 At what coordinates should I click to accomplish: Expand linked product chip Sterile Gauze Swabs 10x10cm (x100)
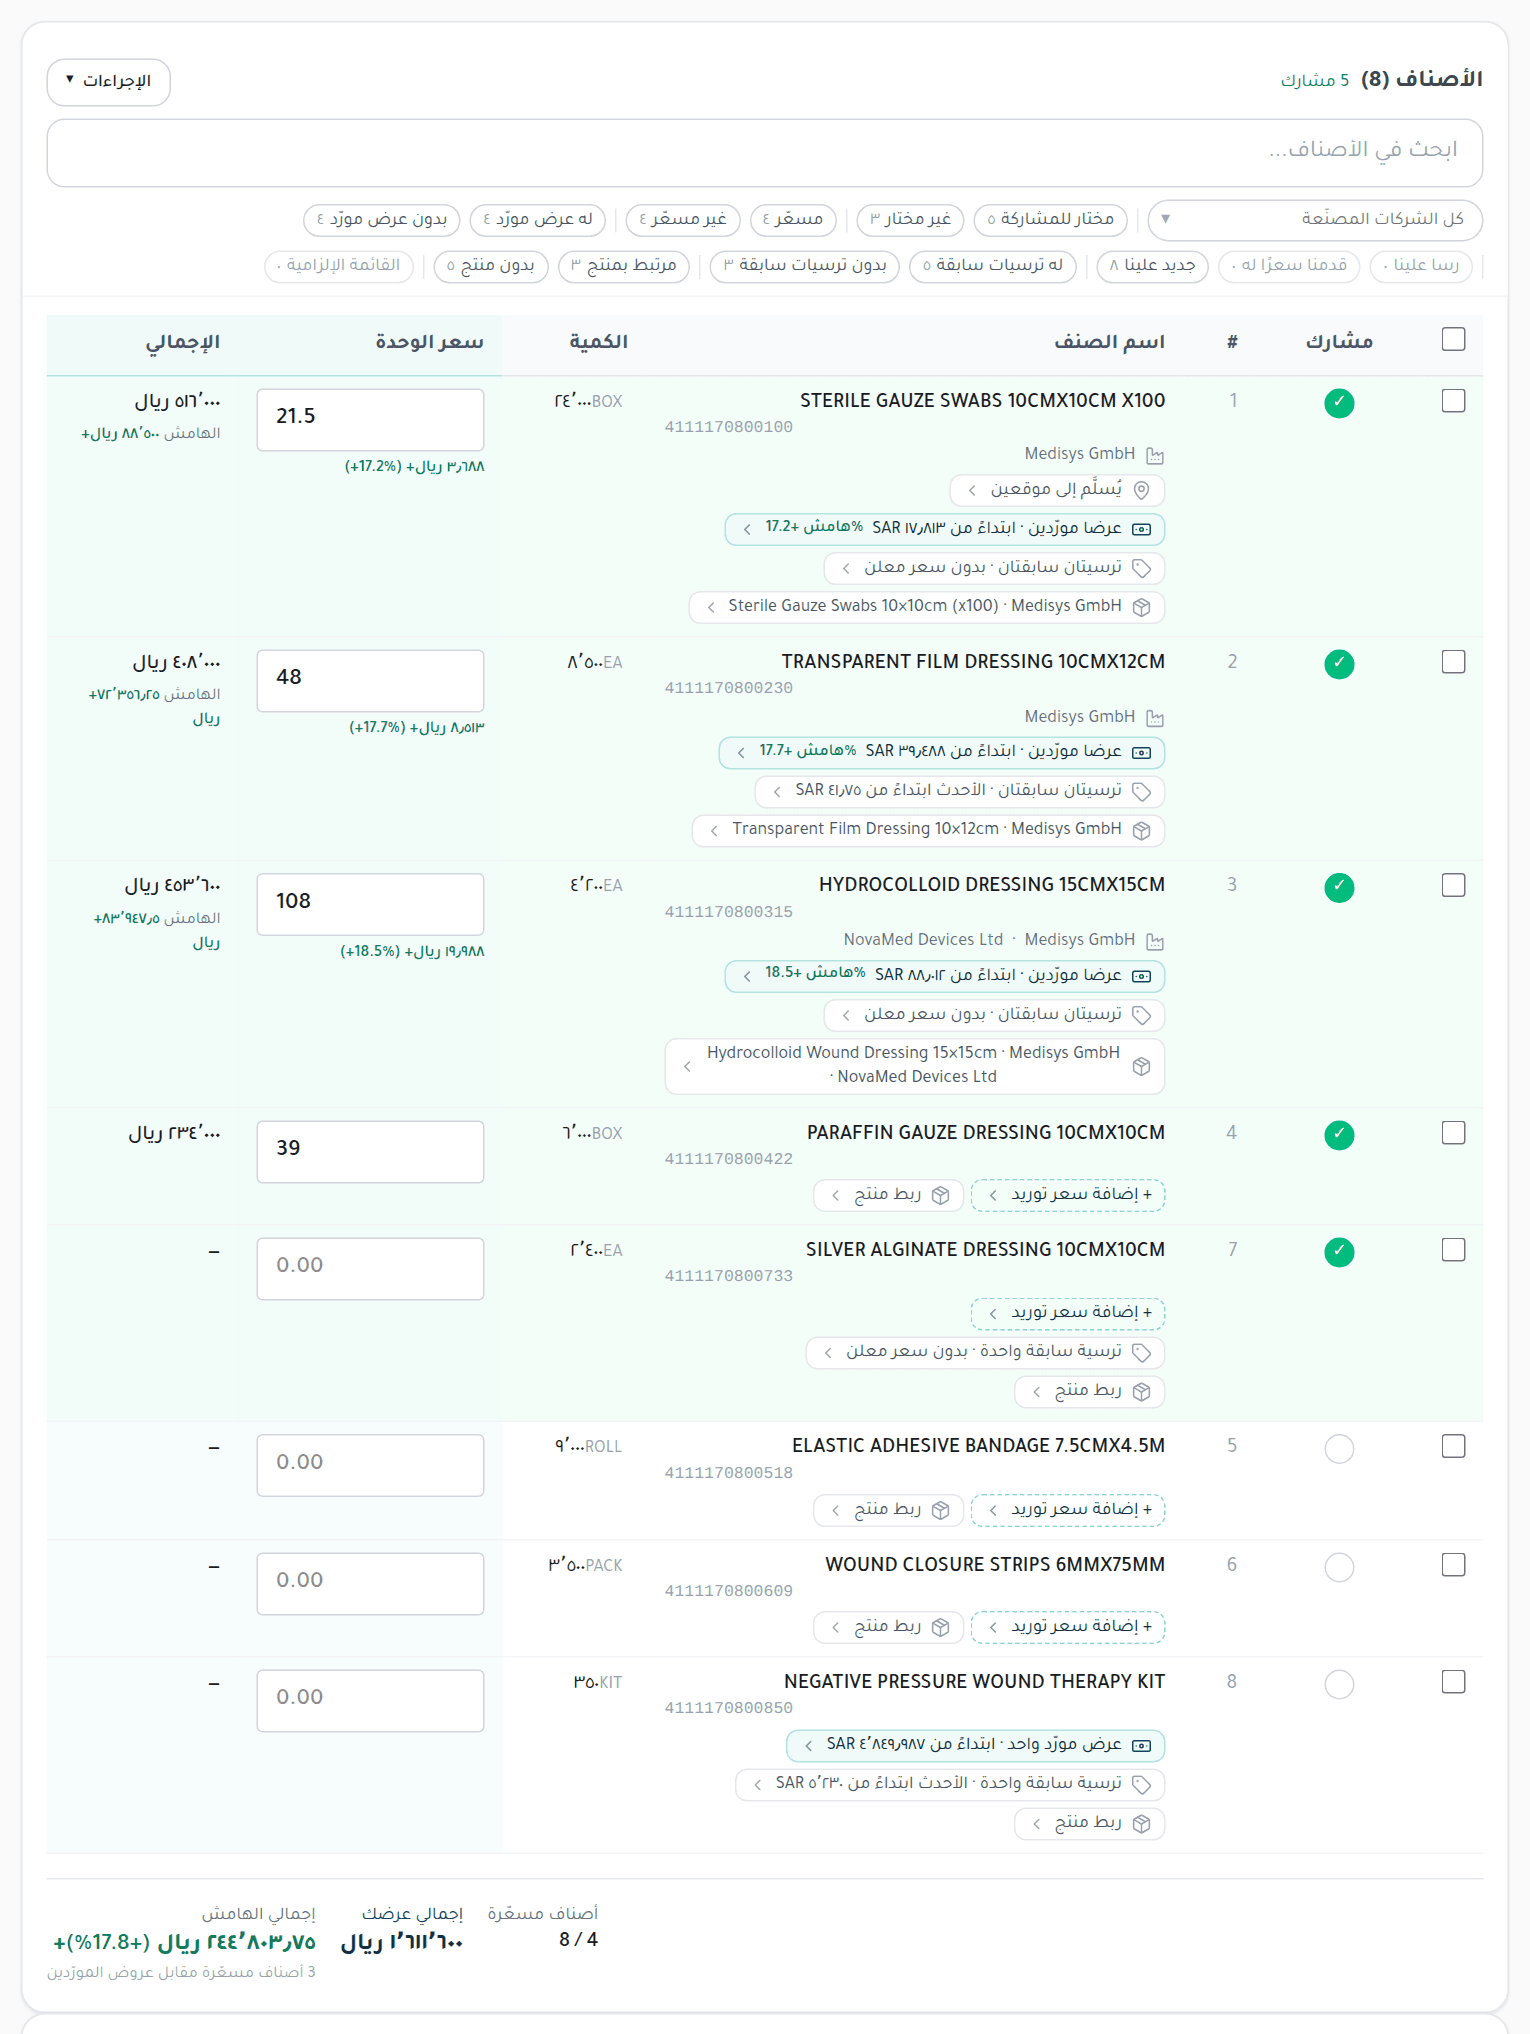[x=927, y=607]
